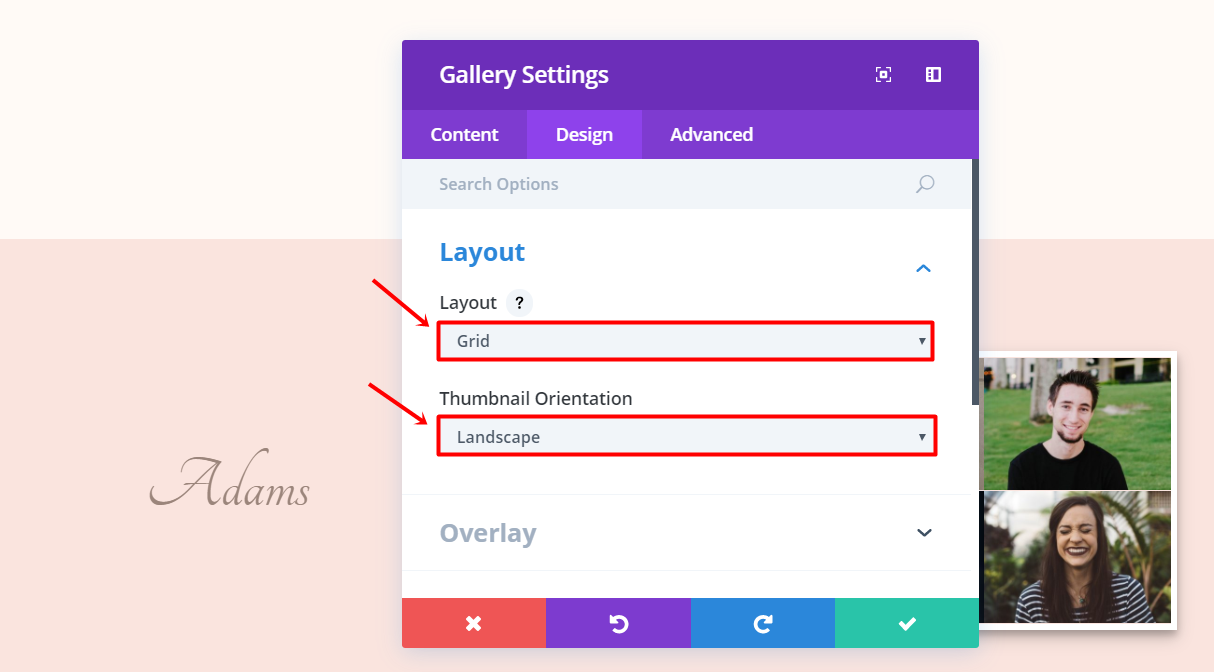Click the expand modal fullscreen icon
This screenshot has height=672, width=1214.
[883, 75]
